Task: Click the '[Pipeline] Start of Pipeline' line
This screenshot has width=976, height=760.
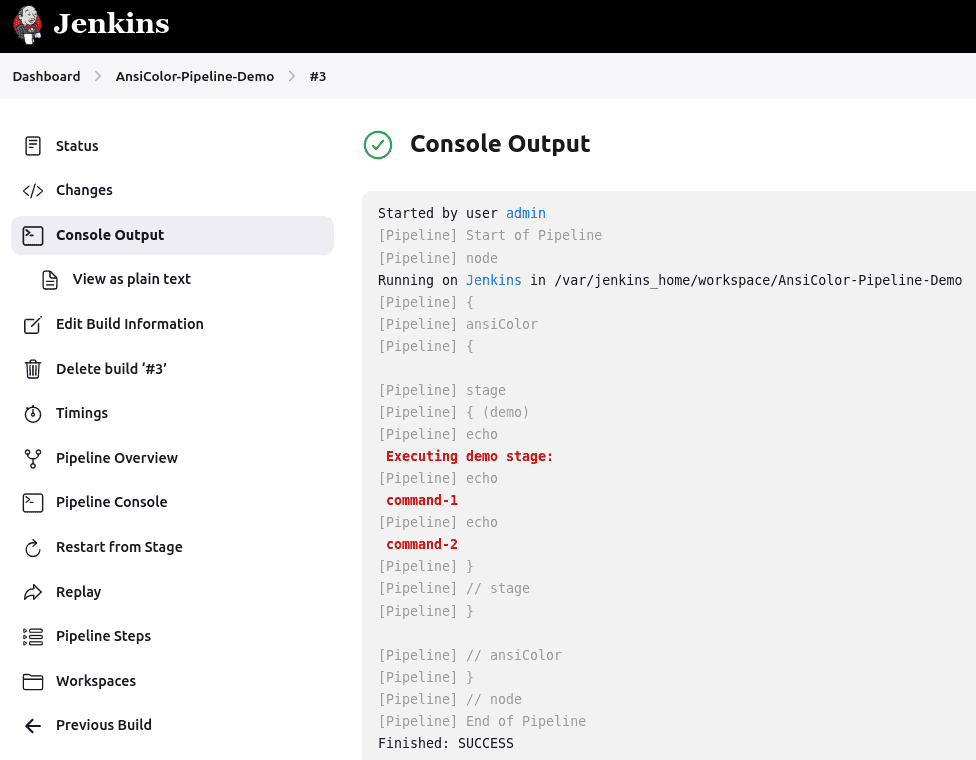Action: [490, 235]
